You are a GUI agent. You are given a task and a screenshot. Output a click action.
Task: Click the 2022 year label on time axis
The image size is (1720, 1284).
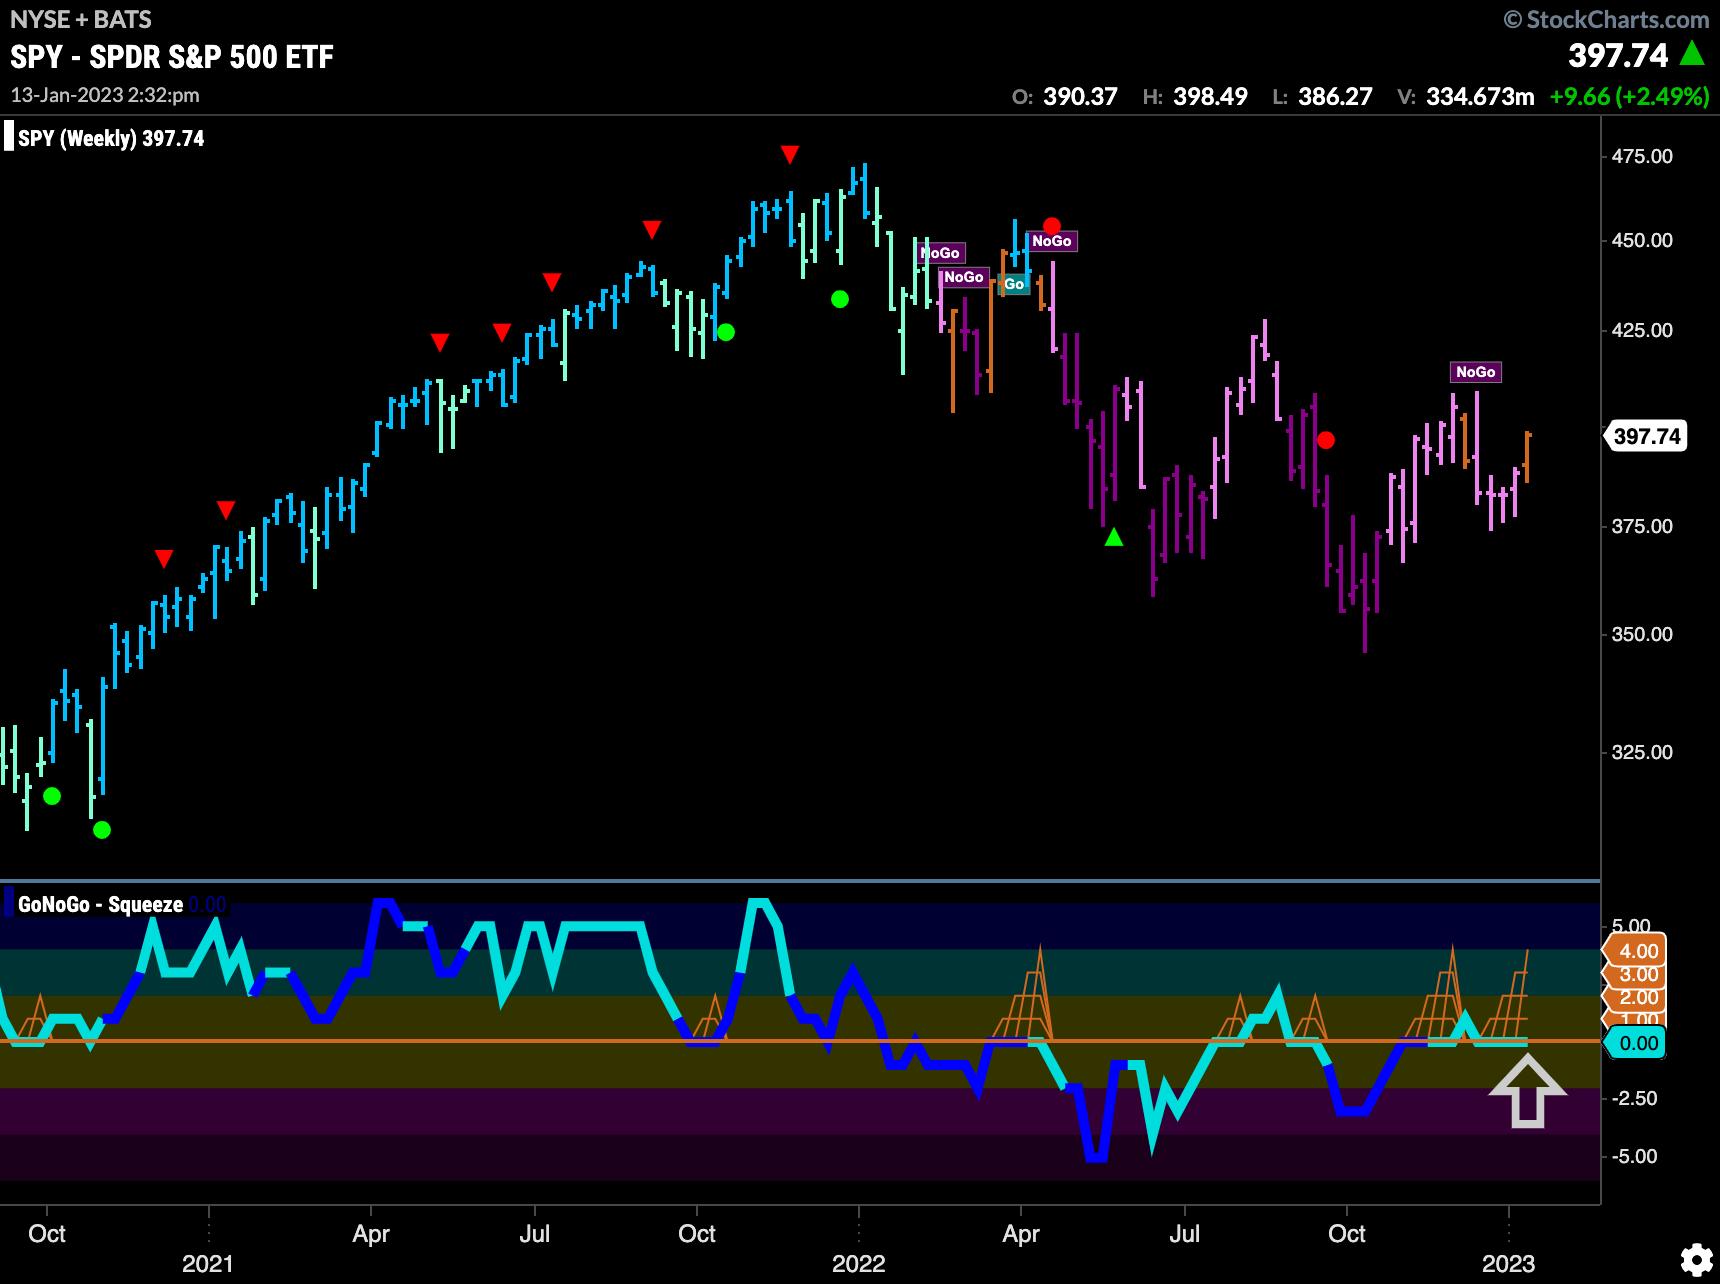click(859, 1263)
